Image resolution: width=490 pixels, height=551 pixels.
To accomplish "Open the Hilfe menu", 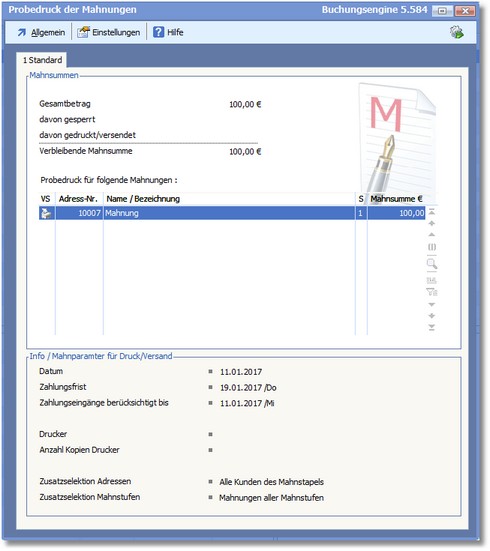I will click(x=168, y=32).
